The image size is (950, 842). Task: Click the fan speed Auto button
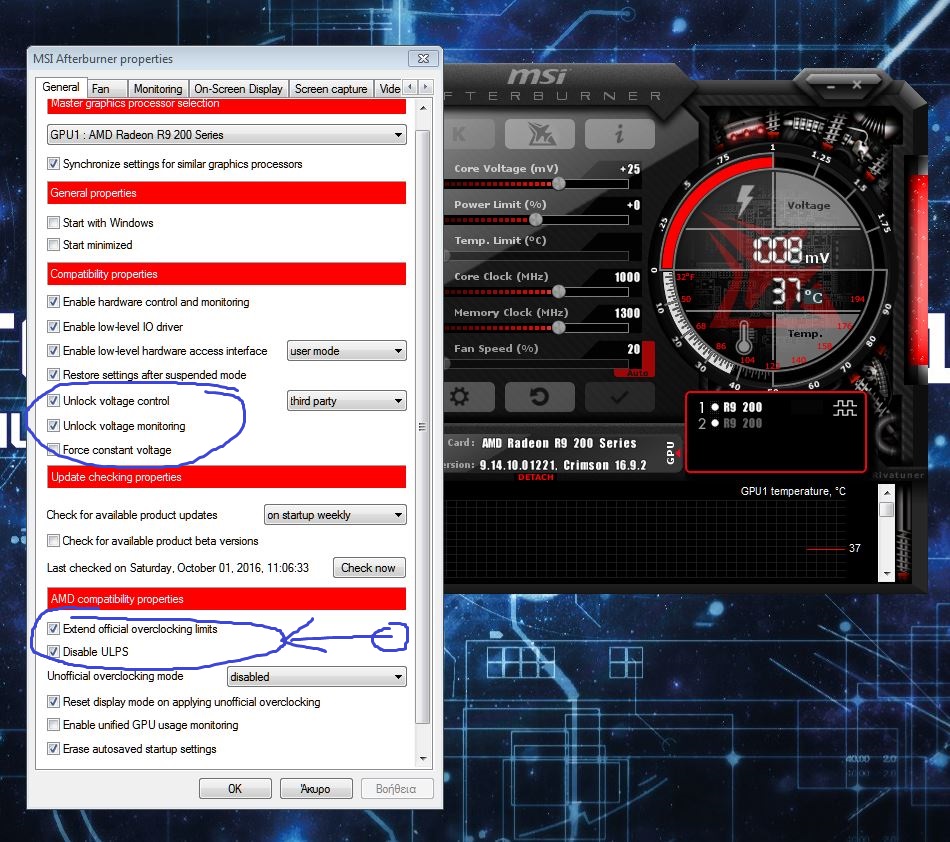point(636,373)
